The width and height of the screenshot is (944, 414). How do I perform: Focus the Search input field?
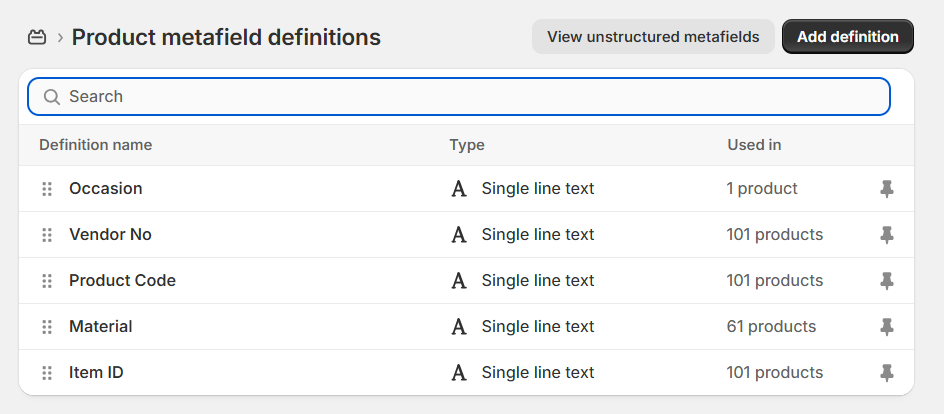pos(470,97)
